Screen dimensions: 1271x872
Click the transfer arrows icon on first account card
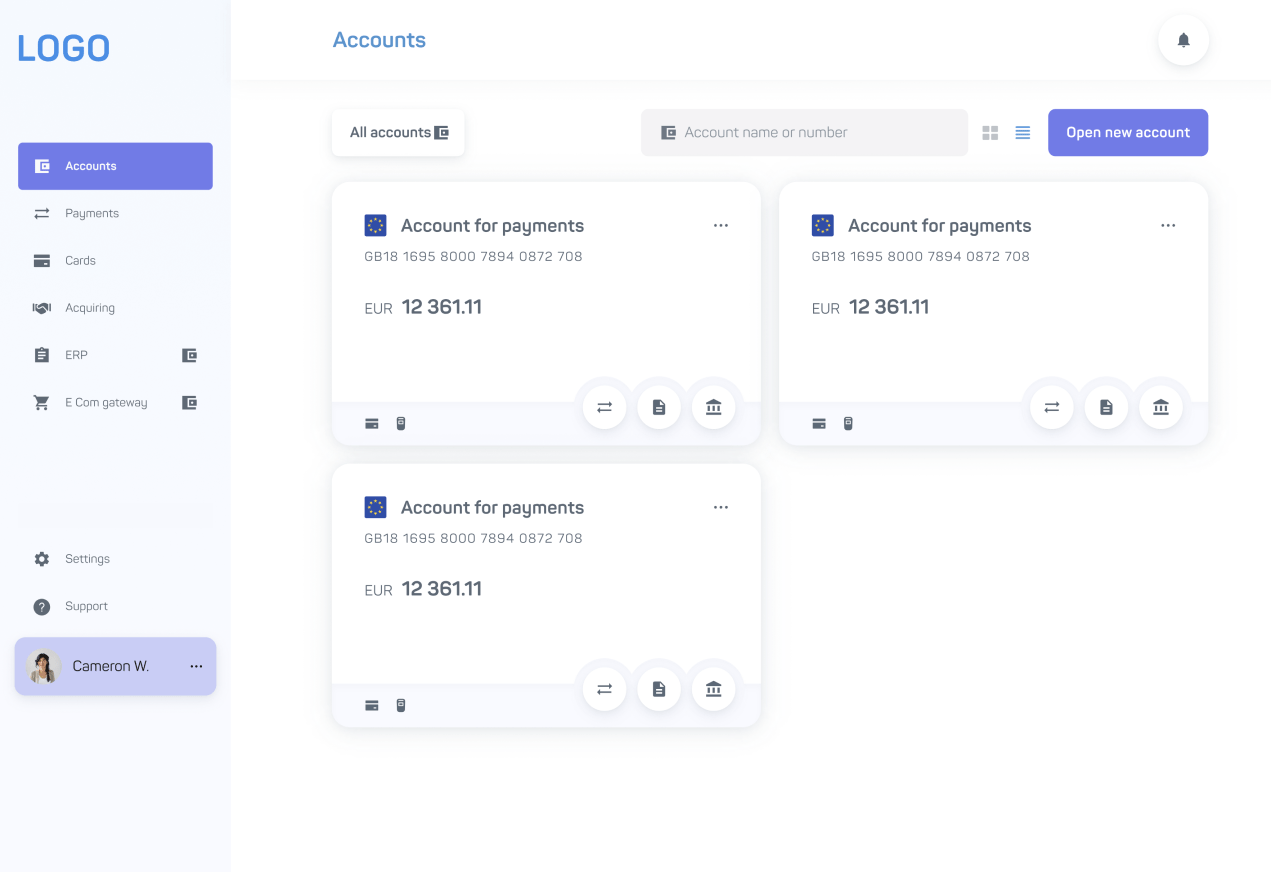pyautogui.click(x=604, y=407)
